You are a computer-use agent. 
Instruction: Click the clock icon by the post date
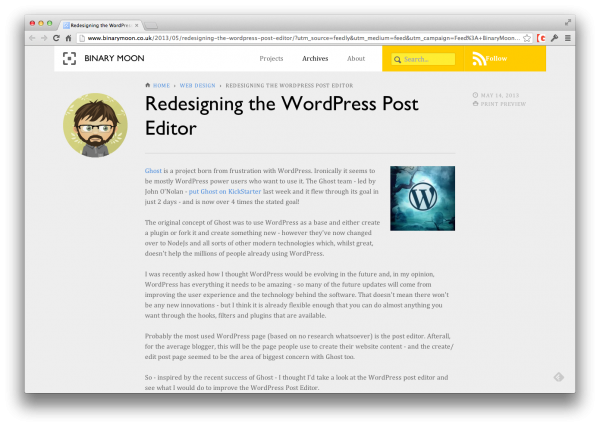(475, 95)
